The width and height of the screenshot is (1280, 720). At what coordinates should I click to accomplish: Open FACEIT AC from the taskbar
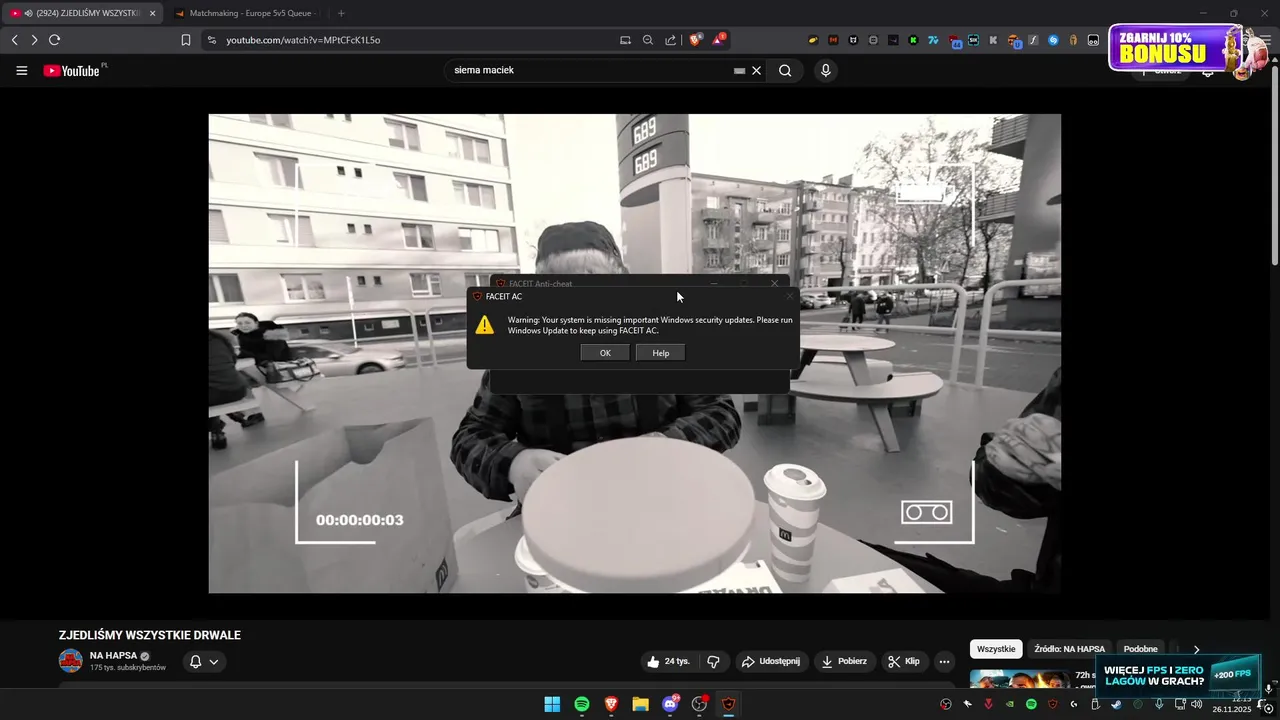(x=729, y=704)
